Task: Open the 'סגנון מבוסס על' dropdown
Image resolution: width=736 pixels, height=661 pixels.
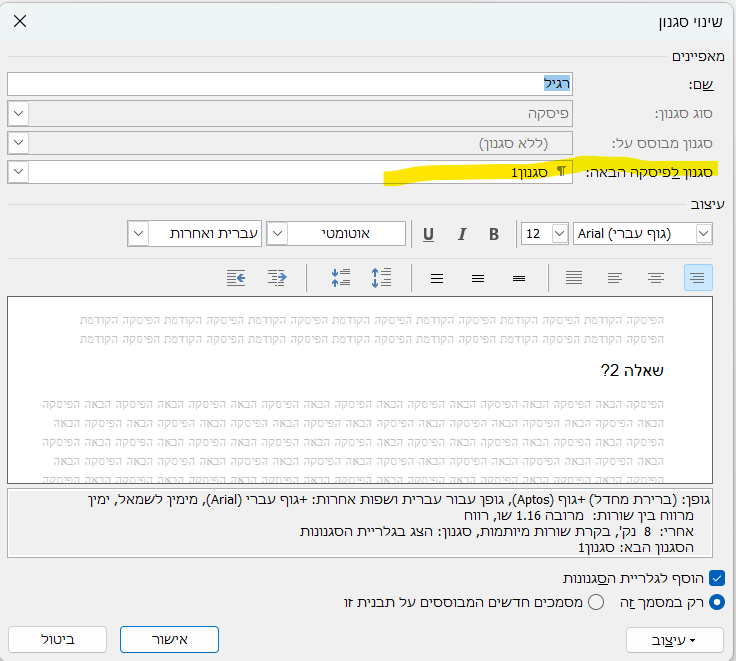Action: coord(18,143)
